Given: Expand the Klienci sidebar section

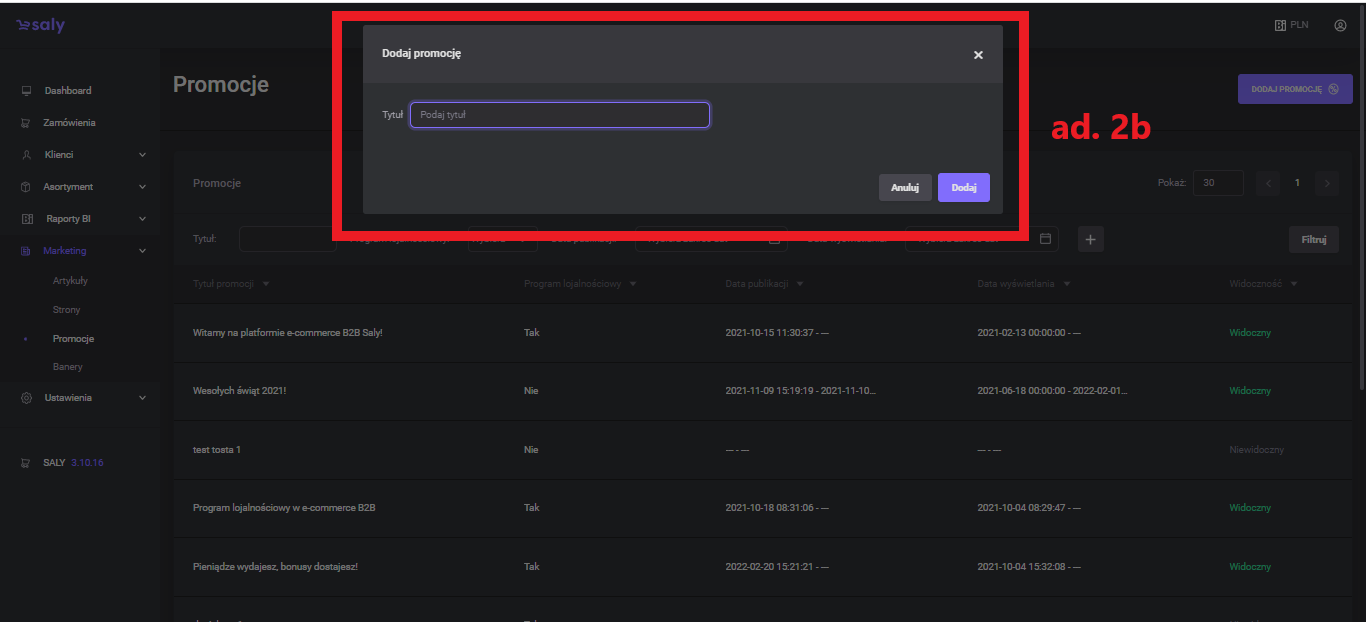Looking at the screenshot, I should [x=142, y=155].
